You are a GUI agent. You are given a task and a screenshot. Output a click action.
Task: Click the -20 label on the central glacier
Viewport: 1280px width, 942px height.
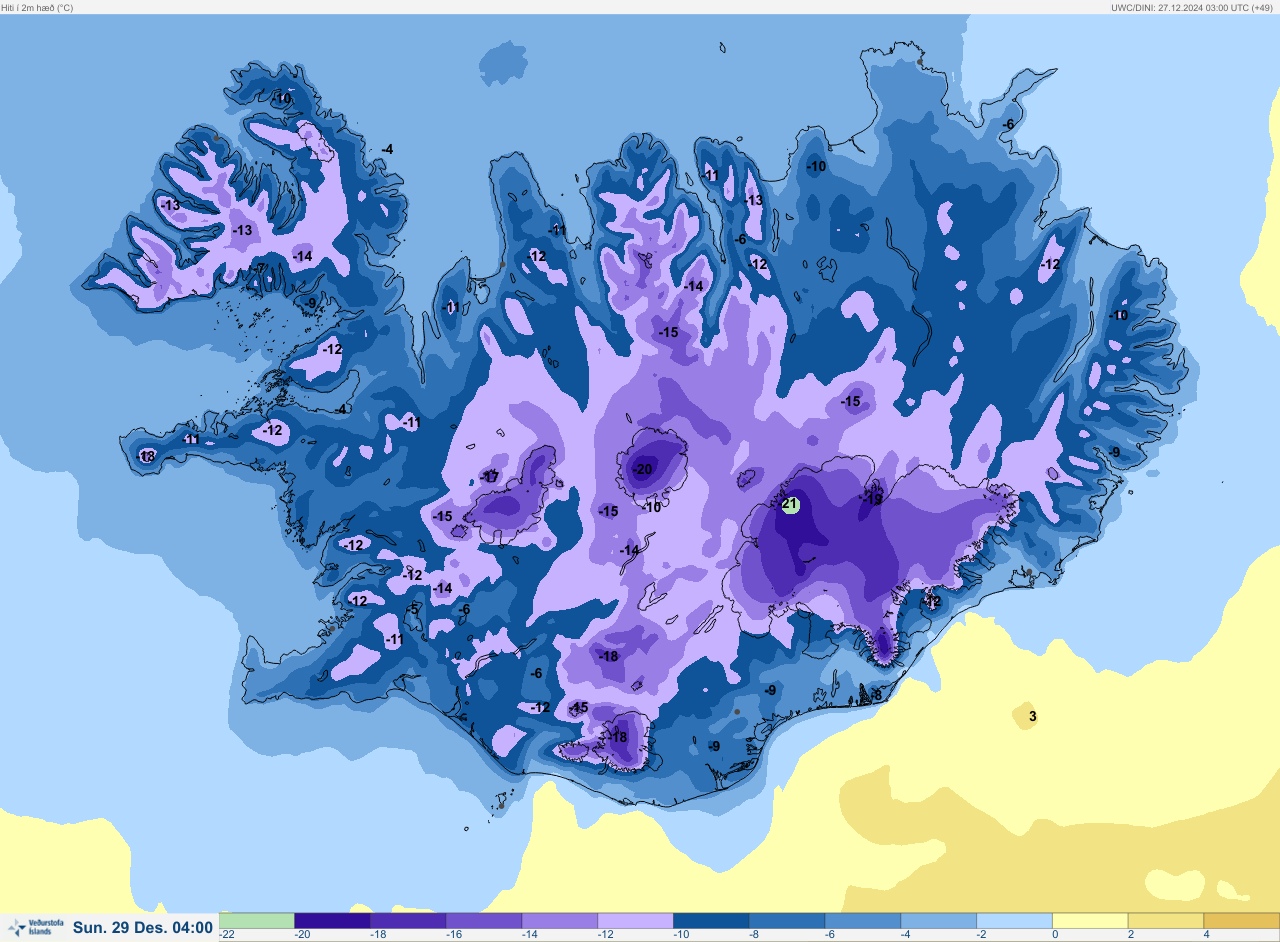pyautogui.click(x=641, y=470)
